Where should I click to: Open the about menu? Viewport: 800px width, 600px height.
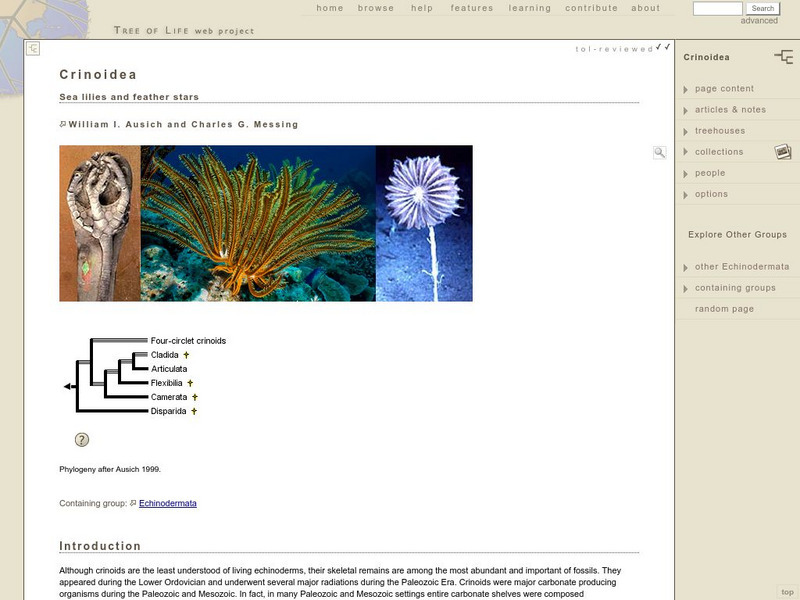point(645,8)
